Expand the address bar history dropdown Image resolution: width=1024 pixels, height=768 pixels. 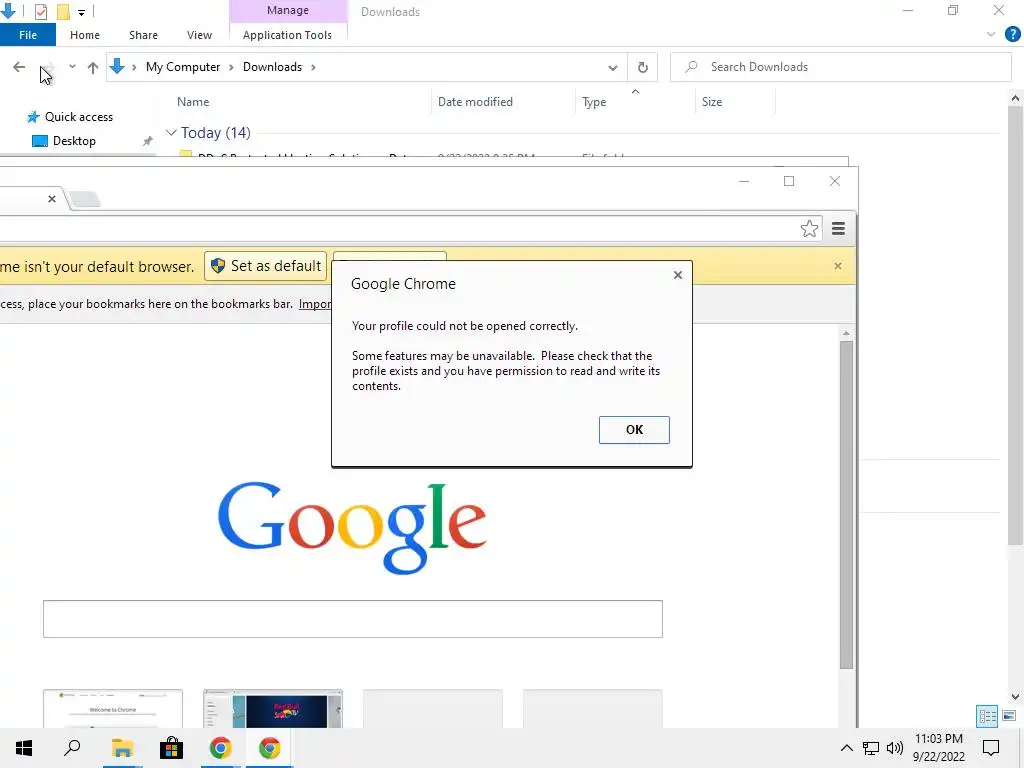(613, 67)
